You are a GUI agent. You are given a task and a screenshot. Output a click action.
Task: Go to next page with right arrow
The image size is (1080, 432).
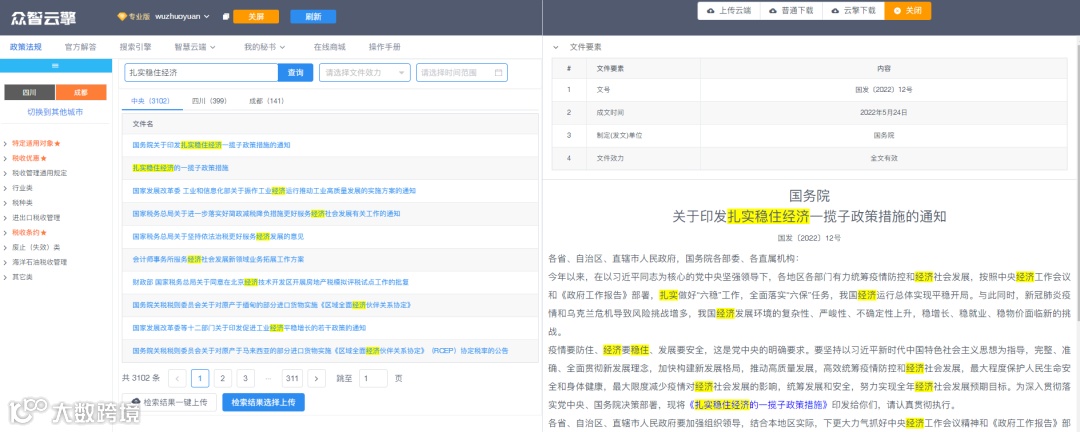(x=316, y=378)
